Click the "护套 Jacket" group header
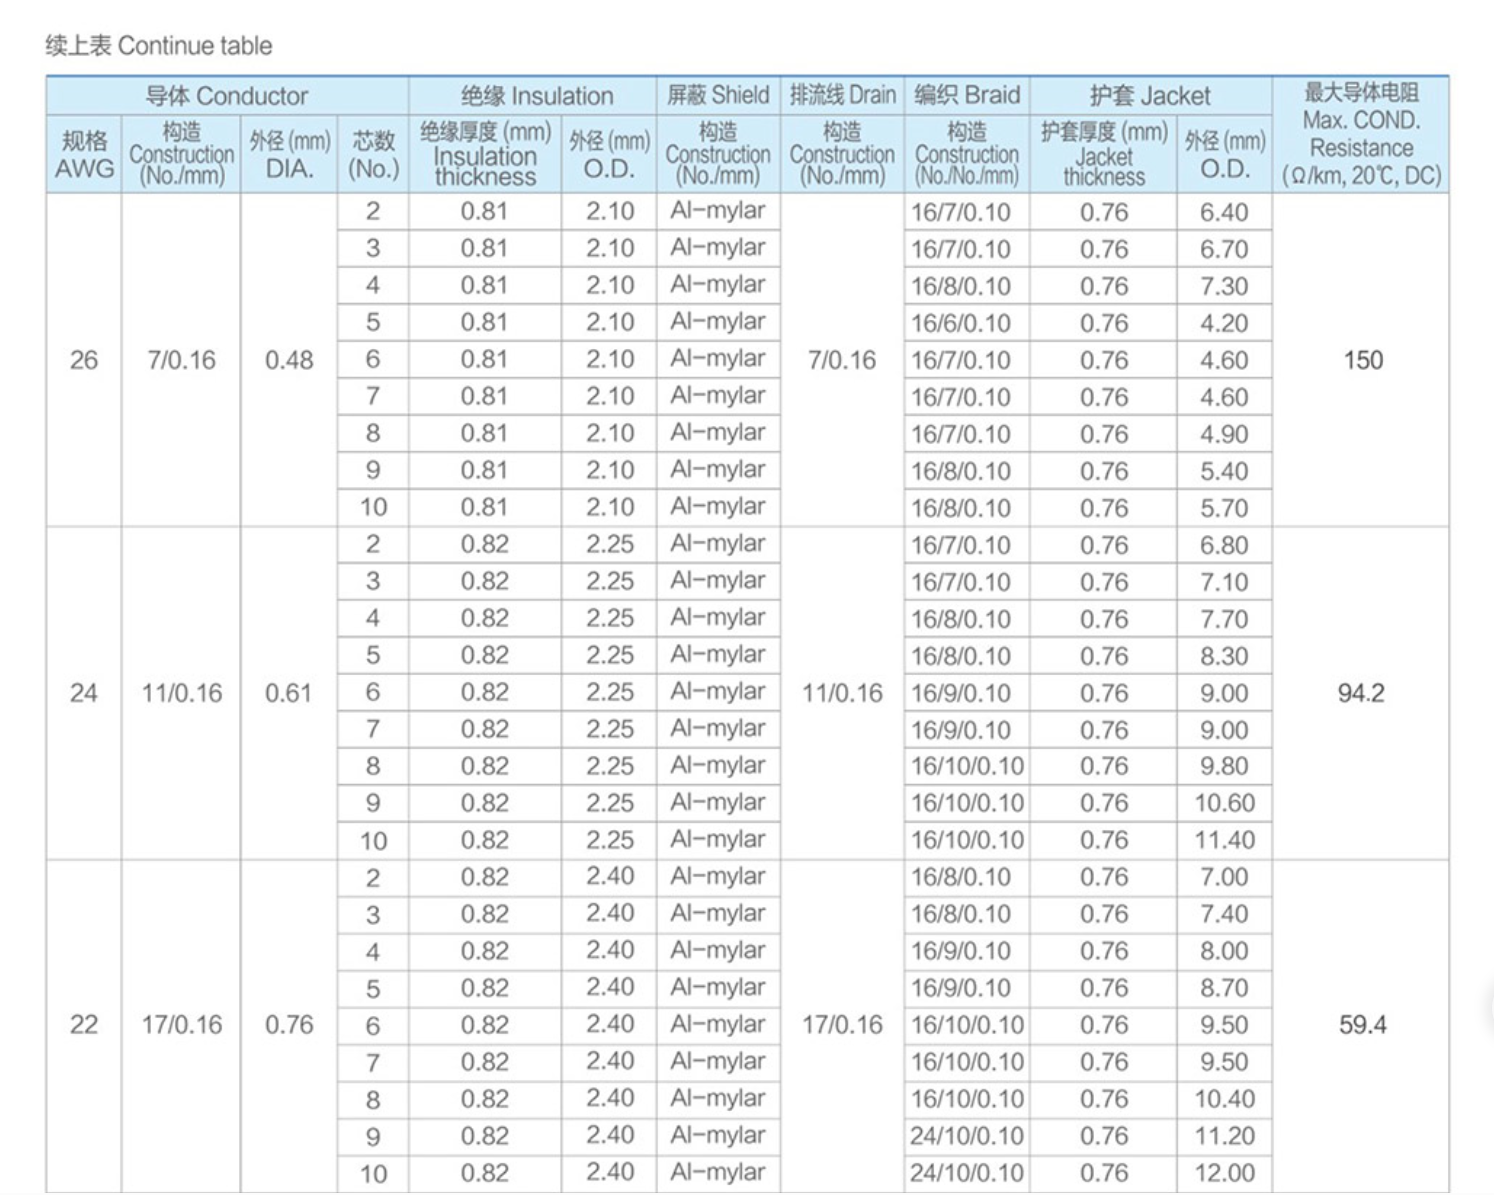 (1150, 96)
